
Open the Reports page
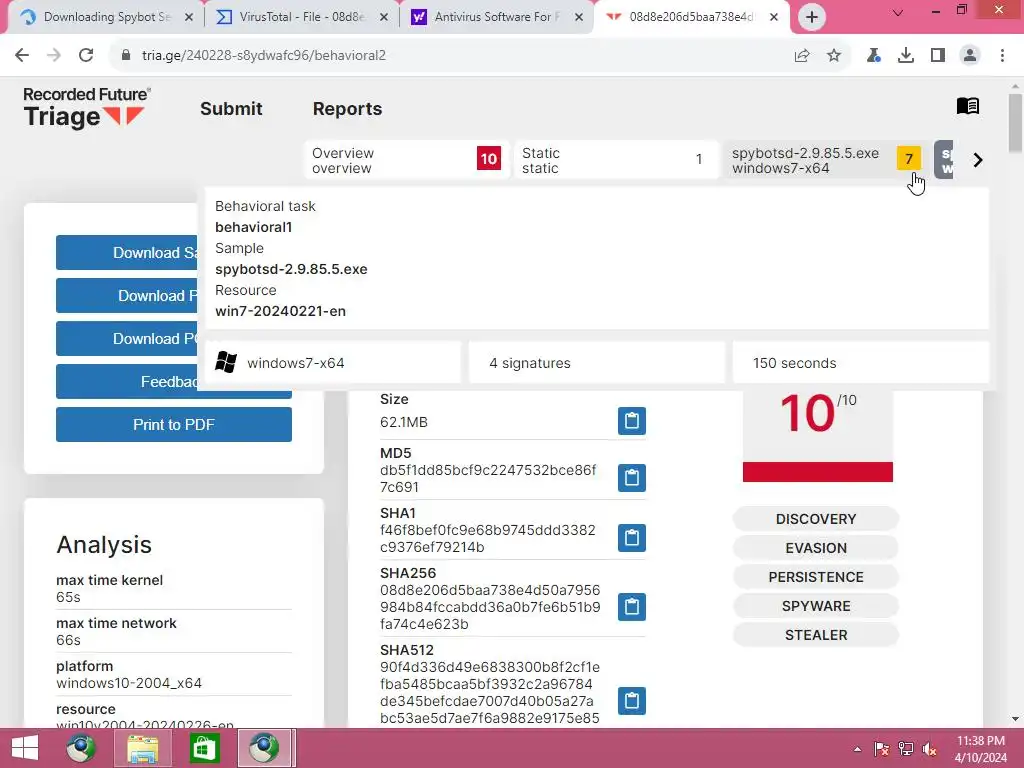[347, 109]
